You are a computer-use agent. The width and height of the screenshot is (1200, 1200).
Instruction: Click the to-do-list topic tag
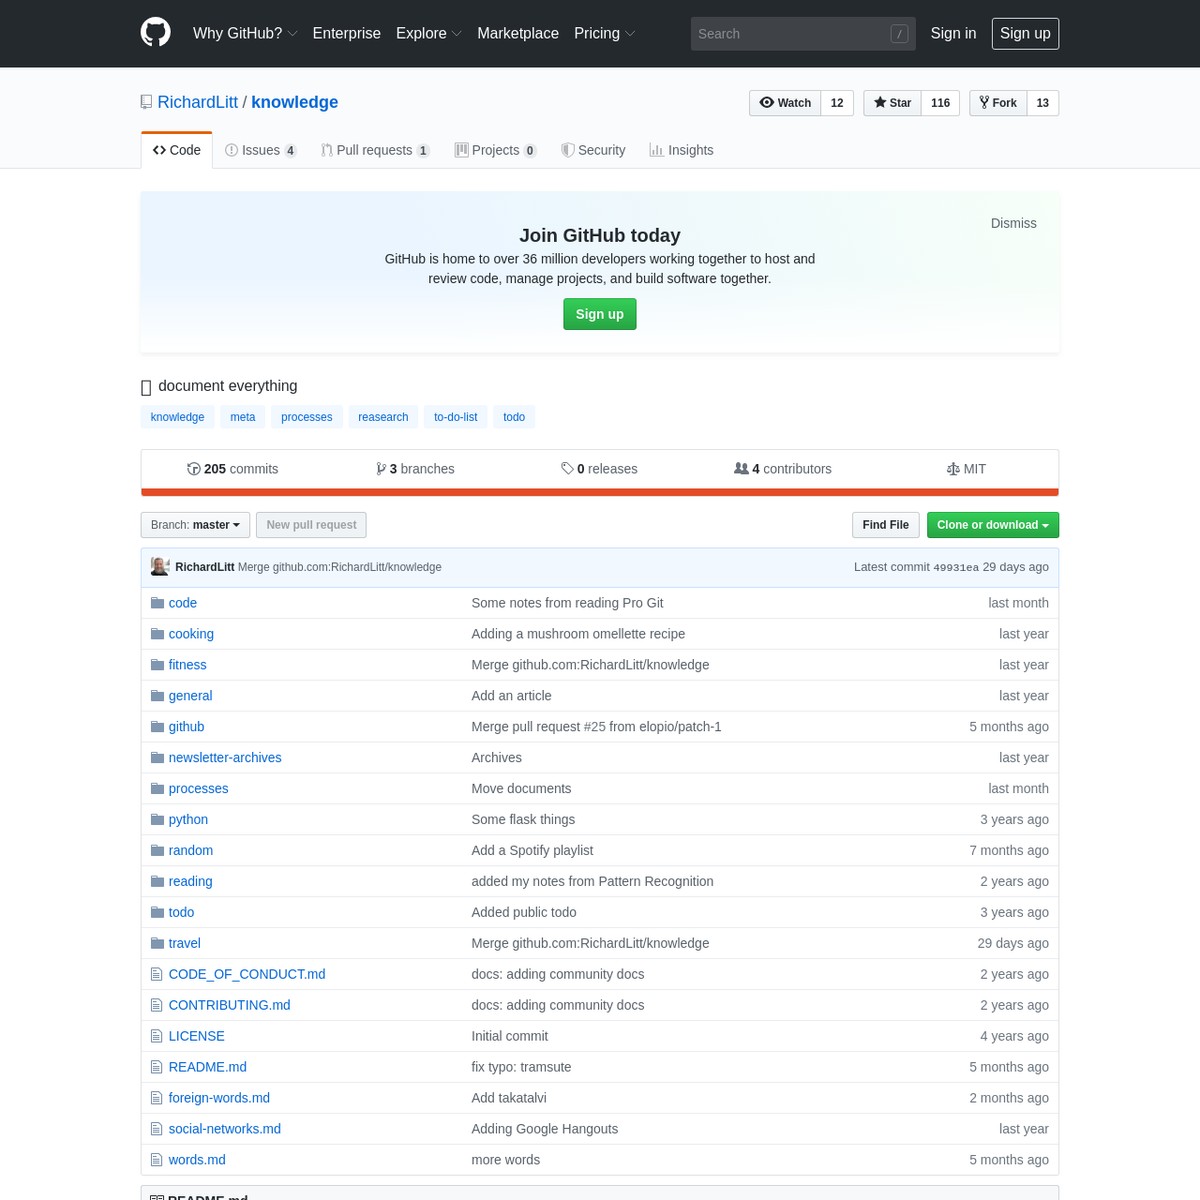456,417
